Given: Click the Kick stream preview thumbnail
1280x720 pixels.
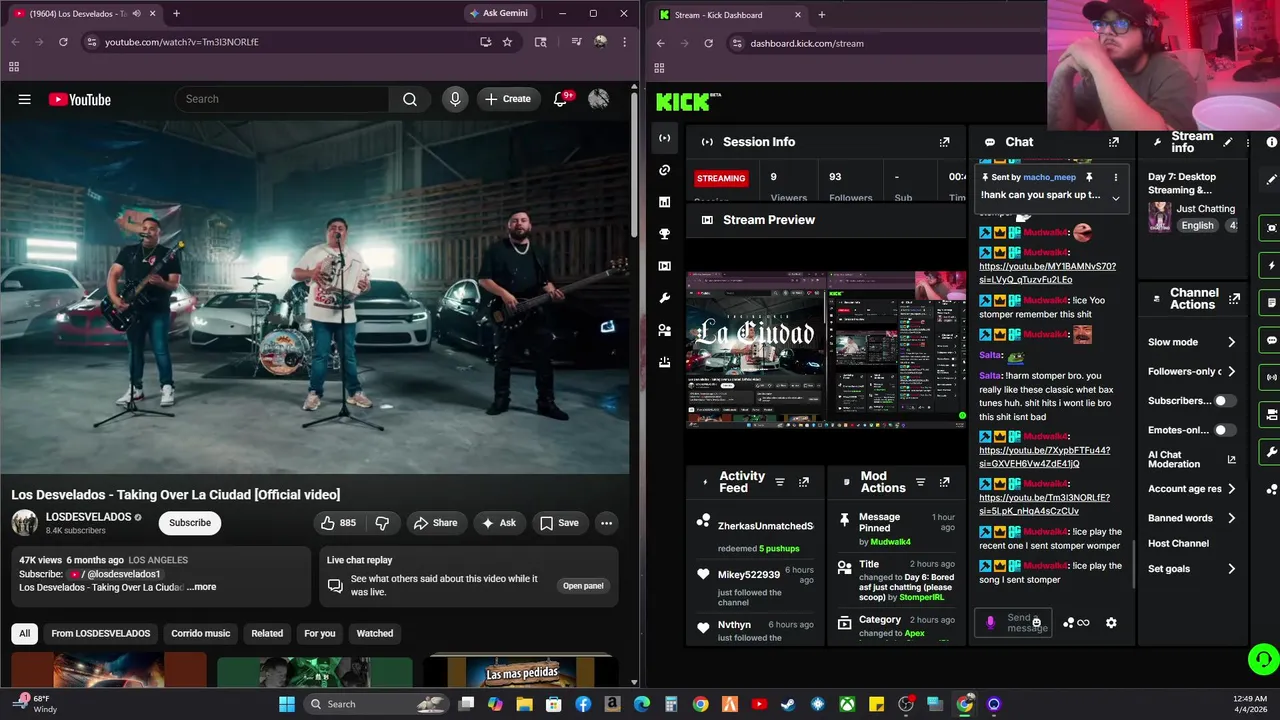Looking at the screenshot, I should (826, 349).
